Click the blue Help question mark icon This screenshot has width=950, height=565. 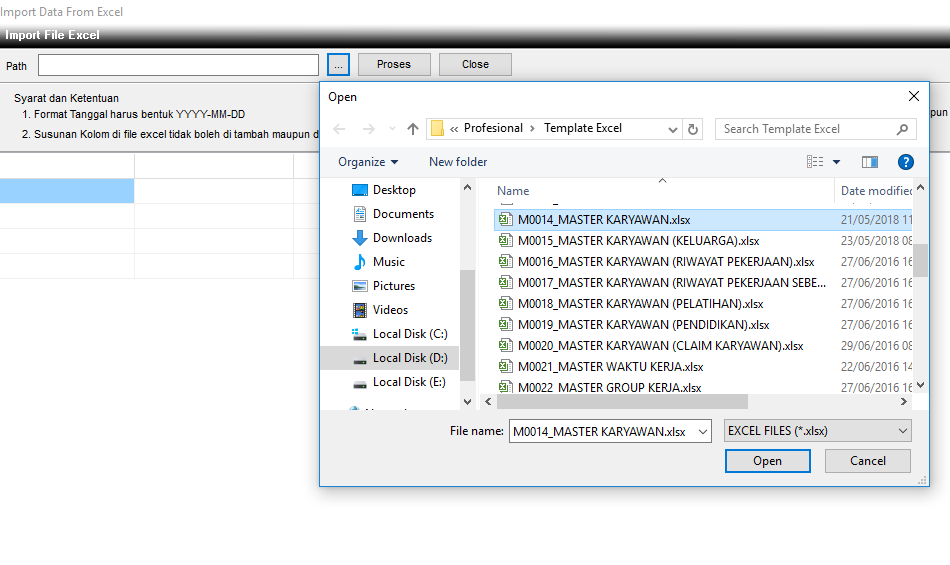905,162
